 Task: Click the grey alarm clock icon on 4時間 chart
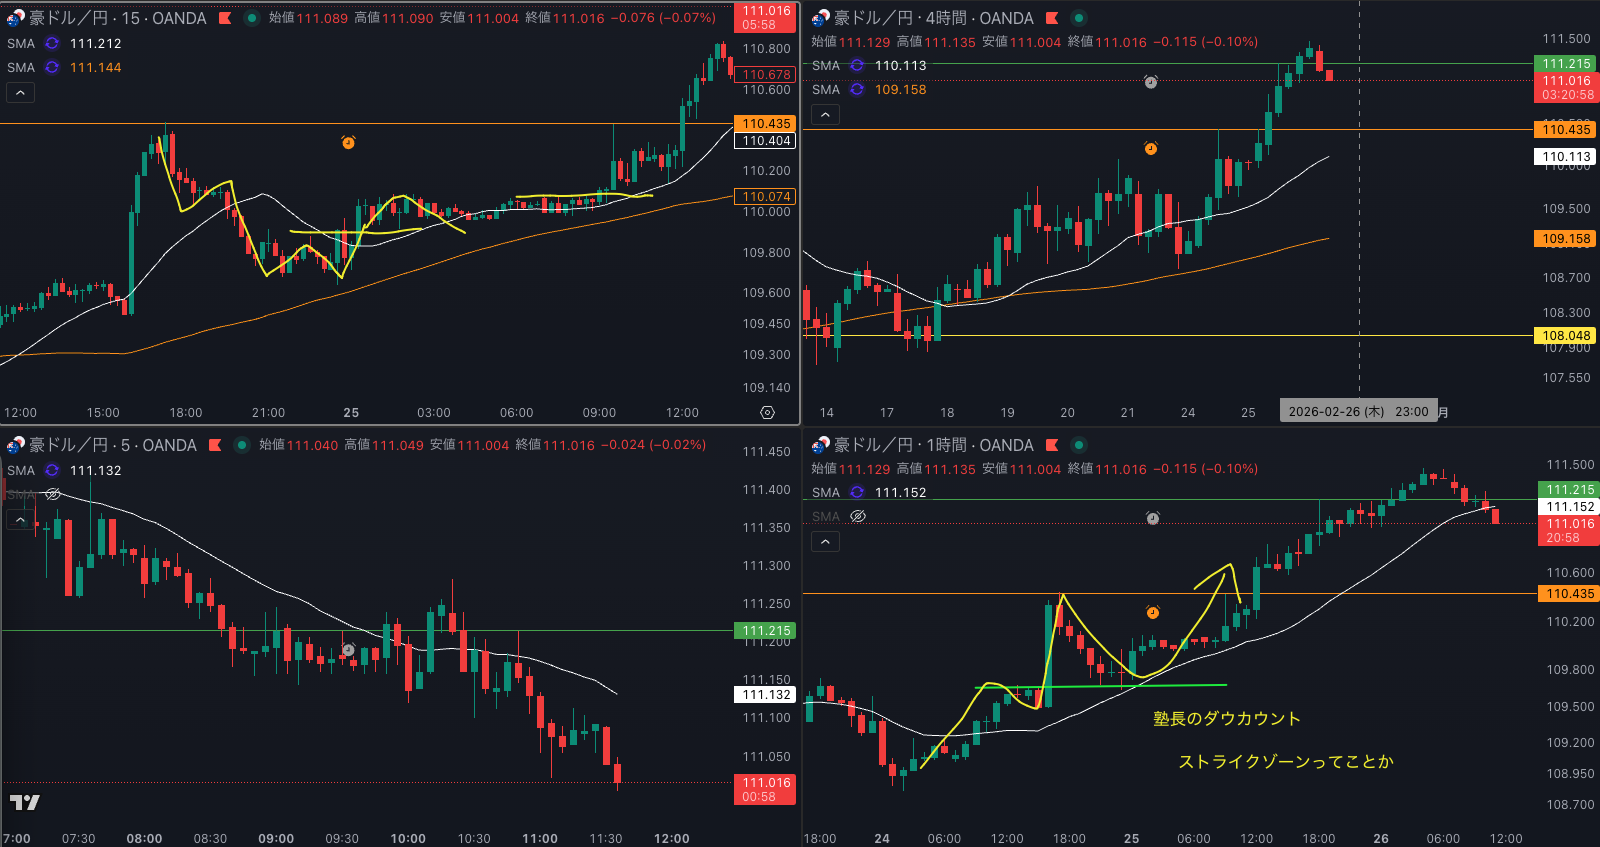pos(1151,82)
